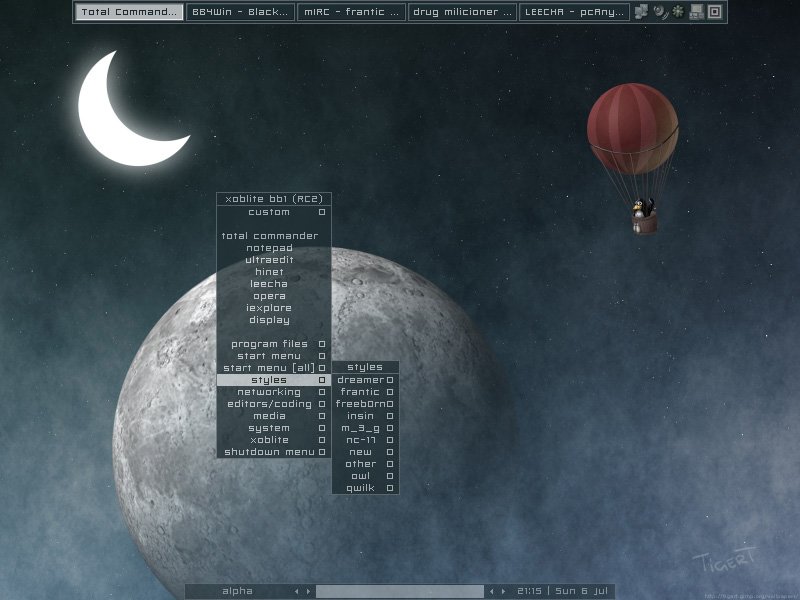Click the satellite dish tray icon
Viewport: 800px width, 600px height.
660,11
